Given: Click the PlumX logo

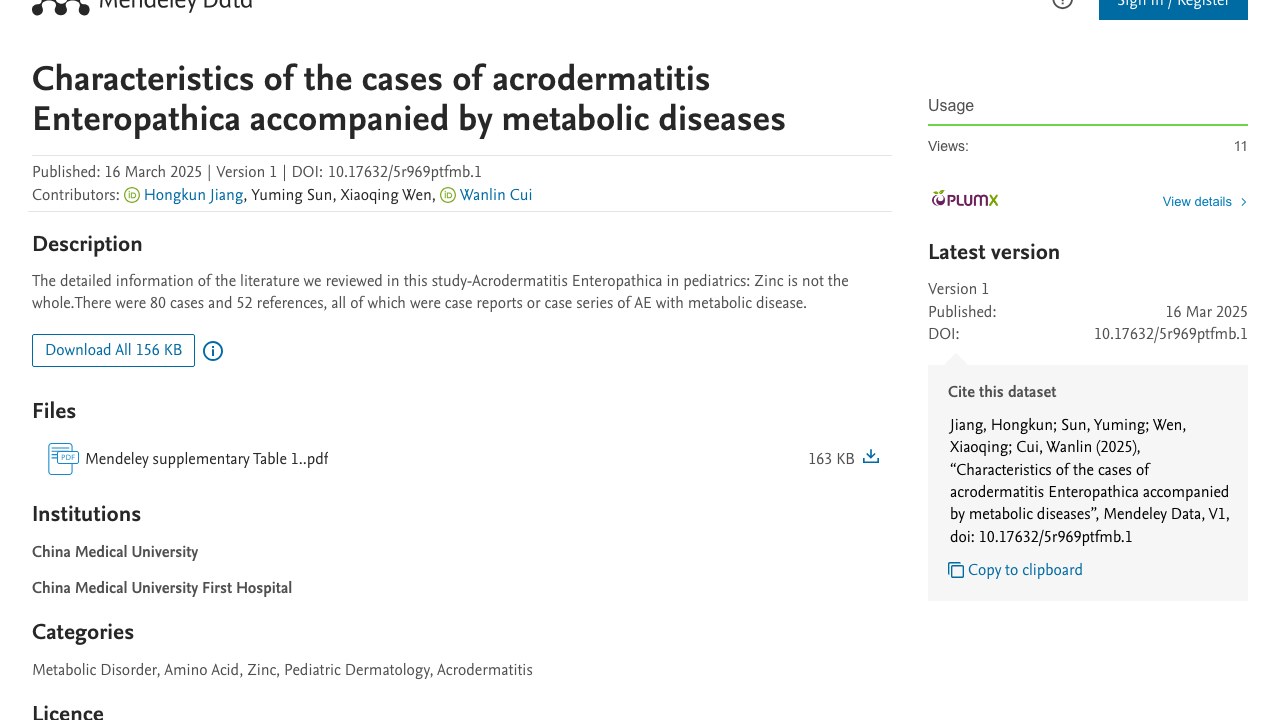Looking at the screenshot, I should click(x=965, y=199).
